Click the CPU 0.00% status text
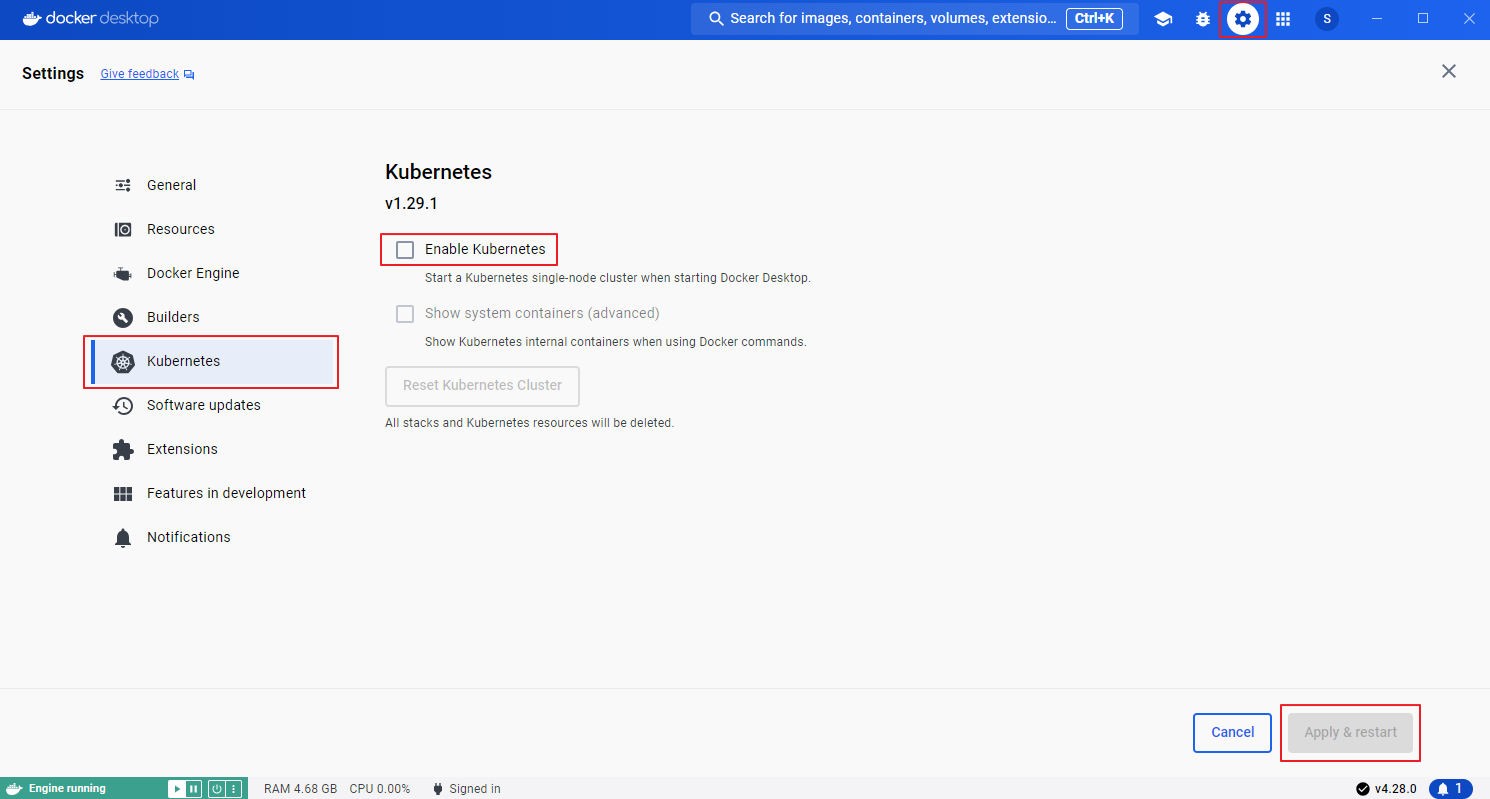The image size is (1490, 799). [380, 789]
